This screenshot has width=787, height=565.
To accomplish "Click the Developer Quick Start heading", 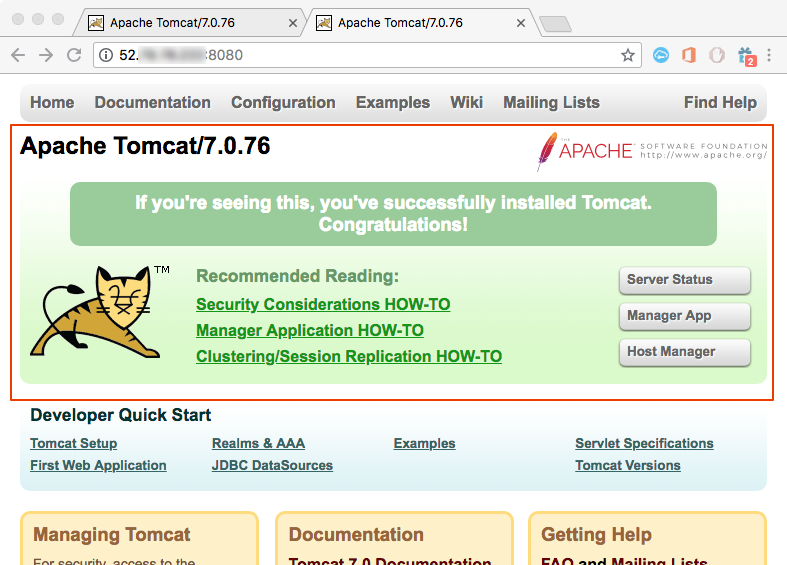I will [120, 415].
